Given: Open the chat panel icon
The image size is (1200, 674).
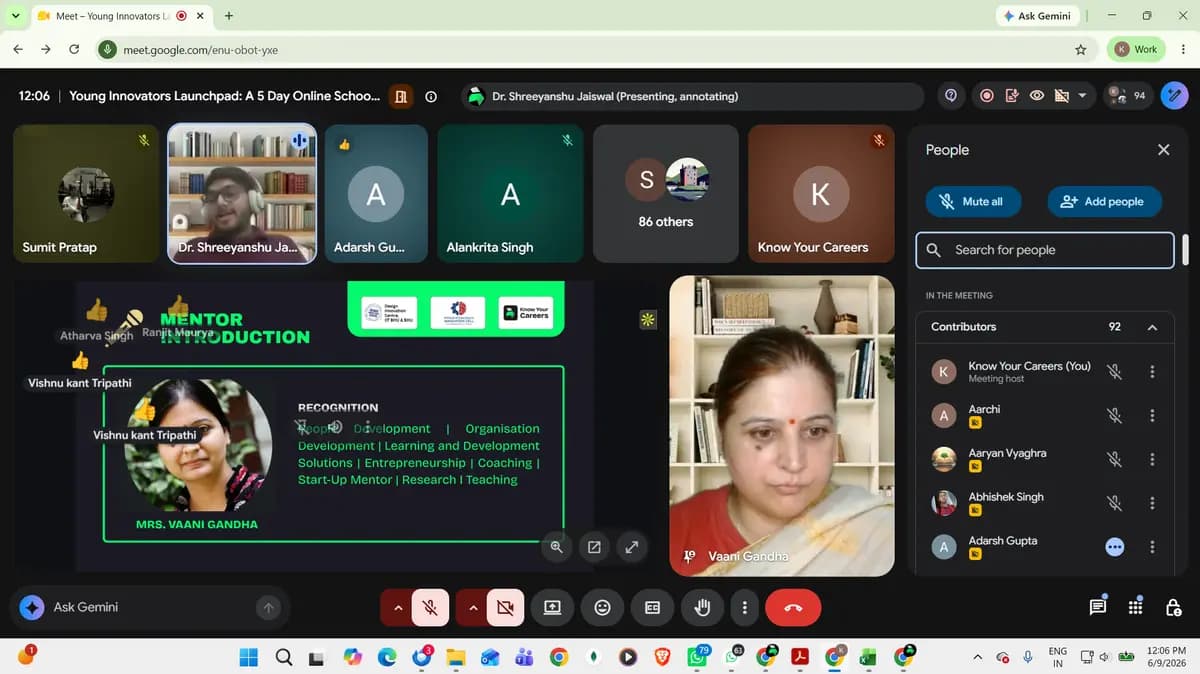Looking at the screenshot, I should click(x=1098, y=607).
